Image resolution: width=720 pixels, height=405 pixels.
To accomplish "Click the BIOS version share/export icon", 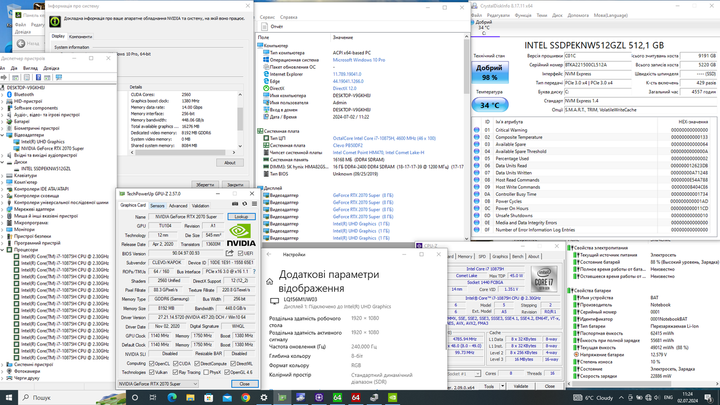I will (230, 253).
